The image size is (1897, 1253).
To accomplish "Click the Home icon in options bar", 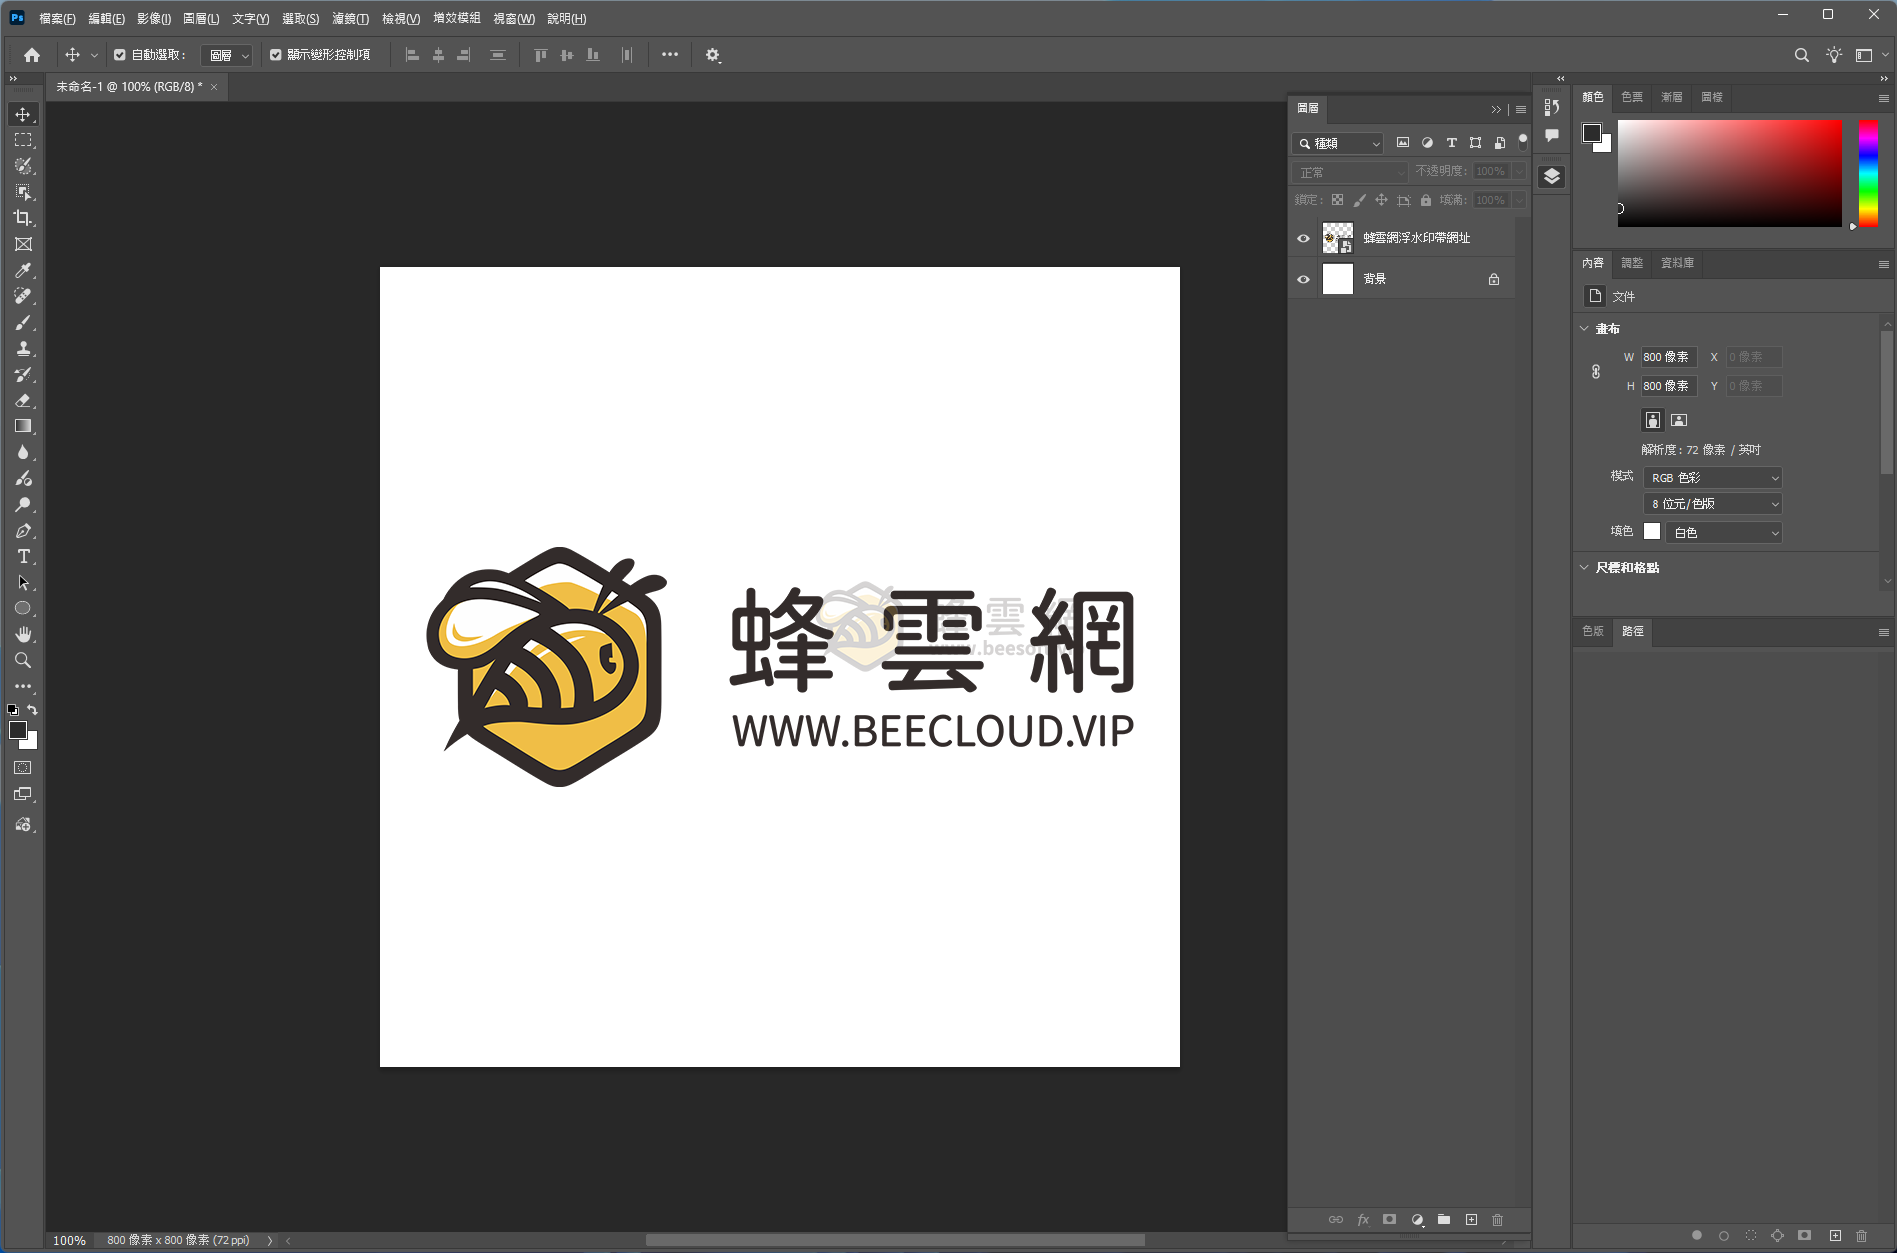I will (32, 55).
